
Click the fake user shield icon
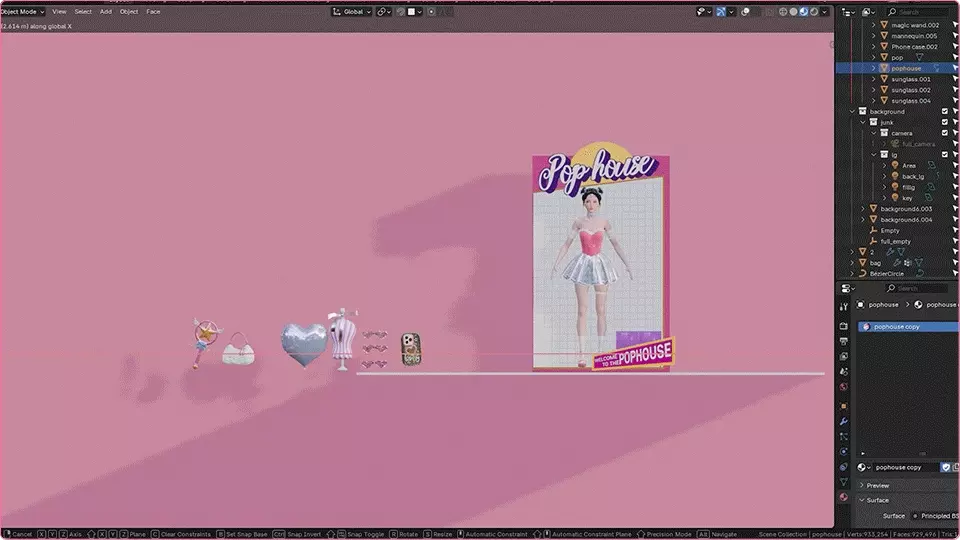click(x=946, y=467)
